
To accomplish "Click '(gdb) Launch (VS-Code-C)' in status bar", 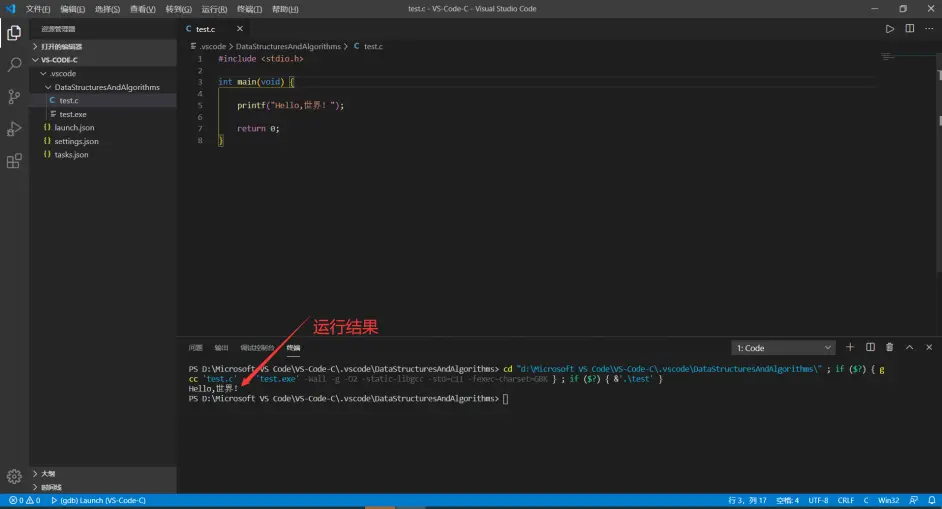I will (102, 500).
